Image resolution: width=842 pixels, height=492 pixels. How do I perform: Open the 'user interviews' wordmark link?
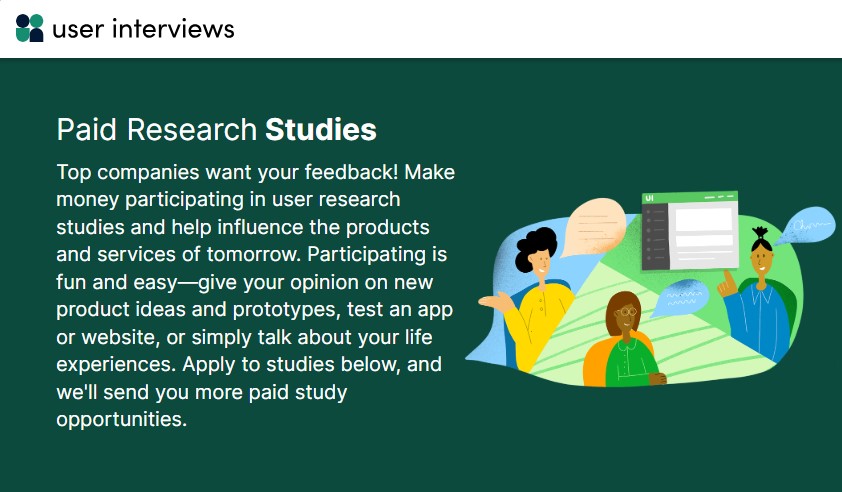[143, 29]
